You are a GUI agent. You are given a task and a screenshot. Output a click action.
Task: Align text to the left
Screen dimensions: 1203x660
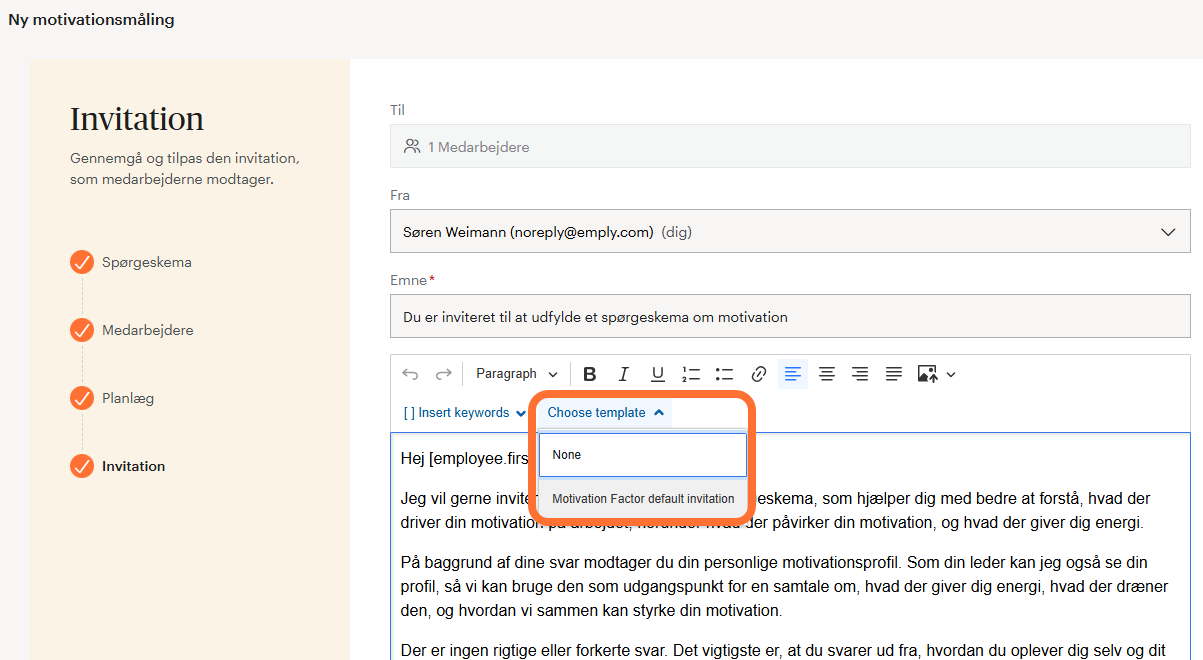click(793, 374)
